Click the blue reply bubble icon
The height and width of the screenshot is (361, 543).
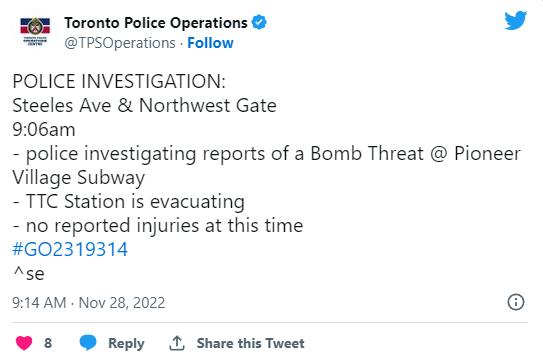pos(88,343)
